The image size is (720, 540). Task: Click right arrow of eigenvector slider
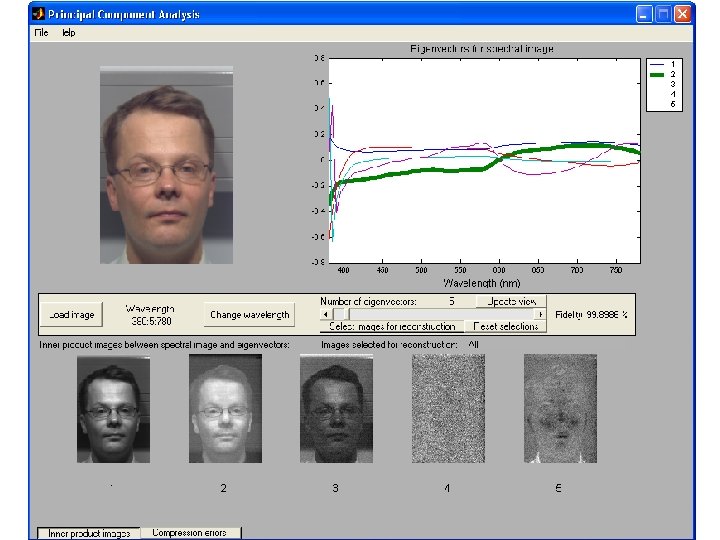tap(541, 314)
